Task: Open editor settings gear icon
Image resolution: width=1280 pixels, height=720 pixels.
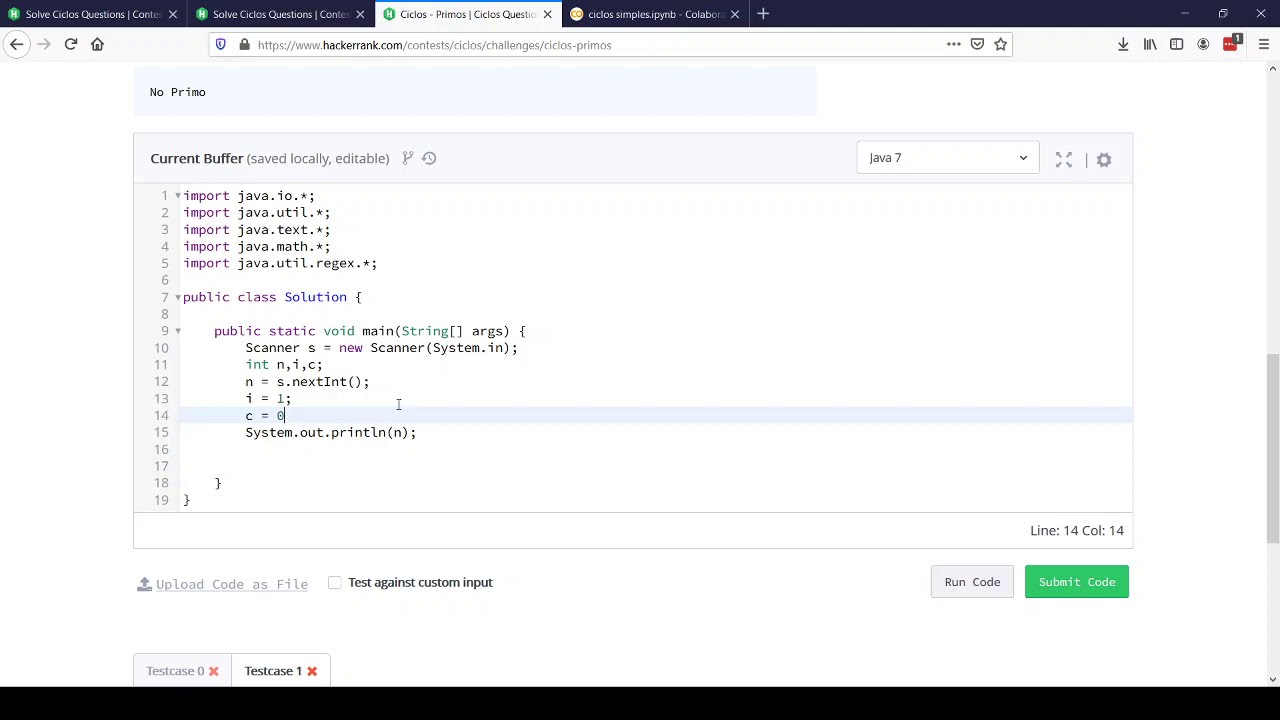Action: click(x=1104, y=159)
